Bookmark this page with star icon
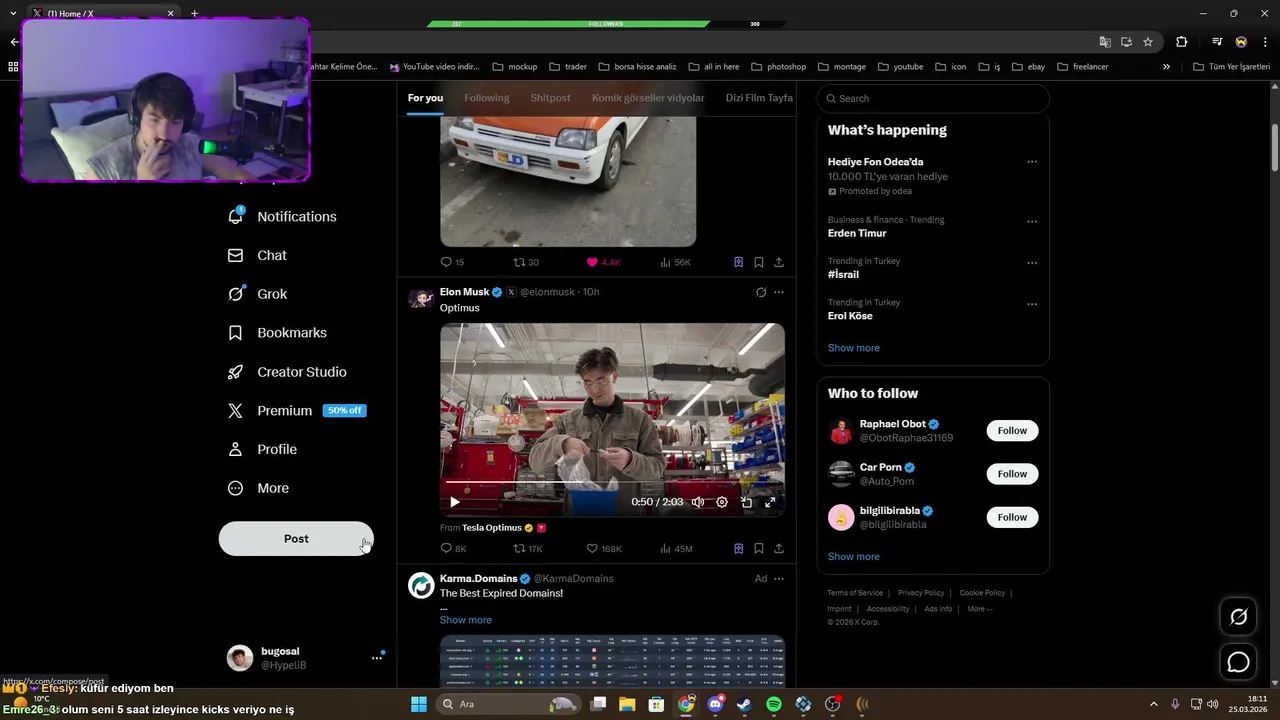Screen dimensions: 1280x720 (1148, 42)
